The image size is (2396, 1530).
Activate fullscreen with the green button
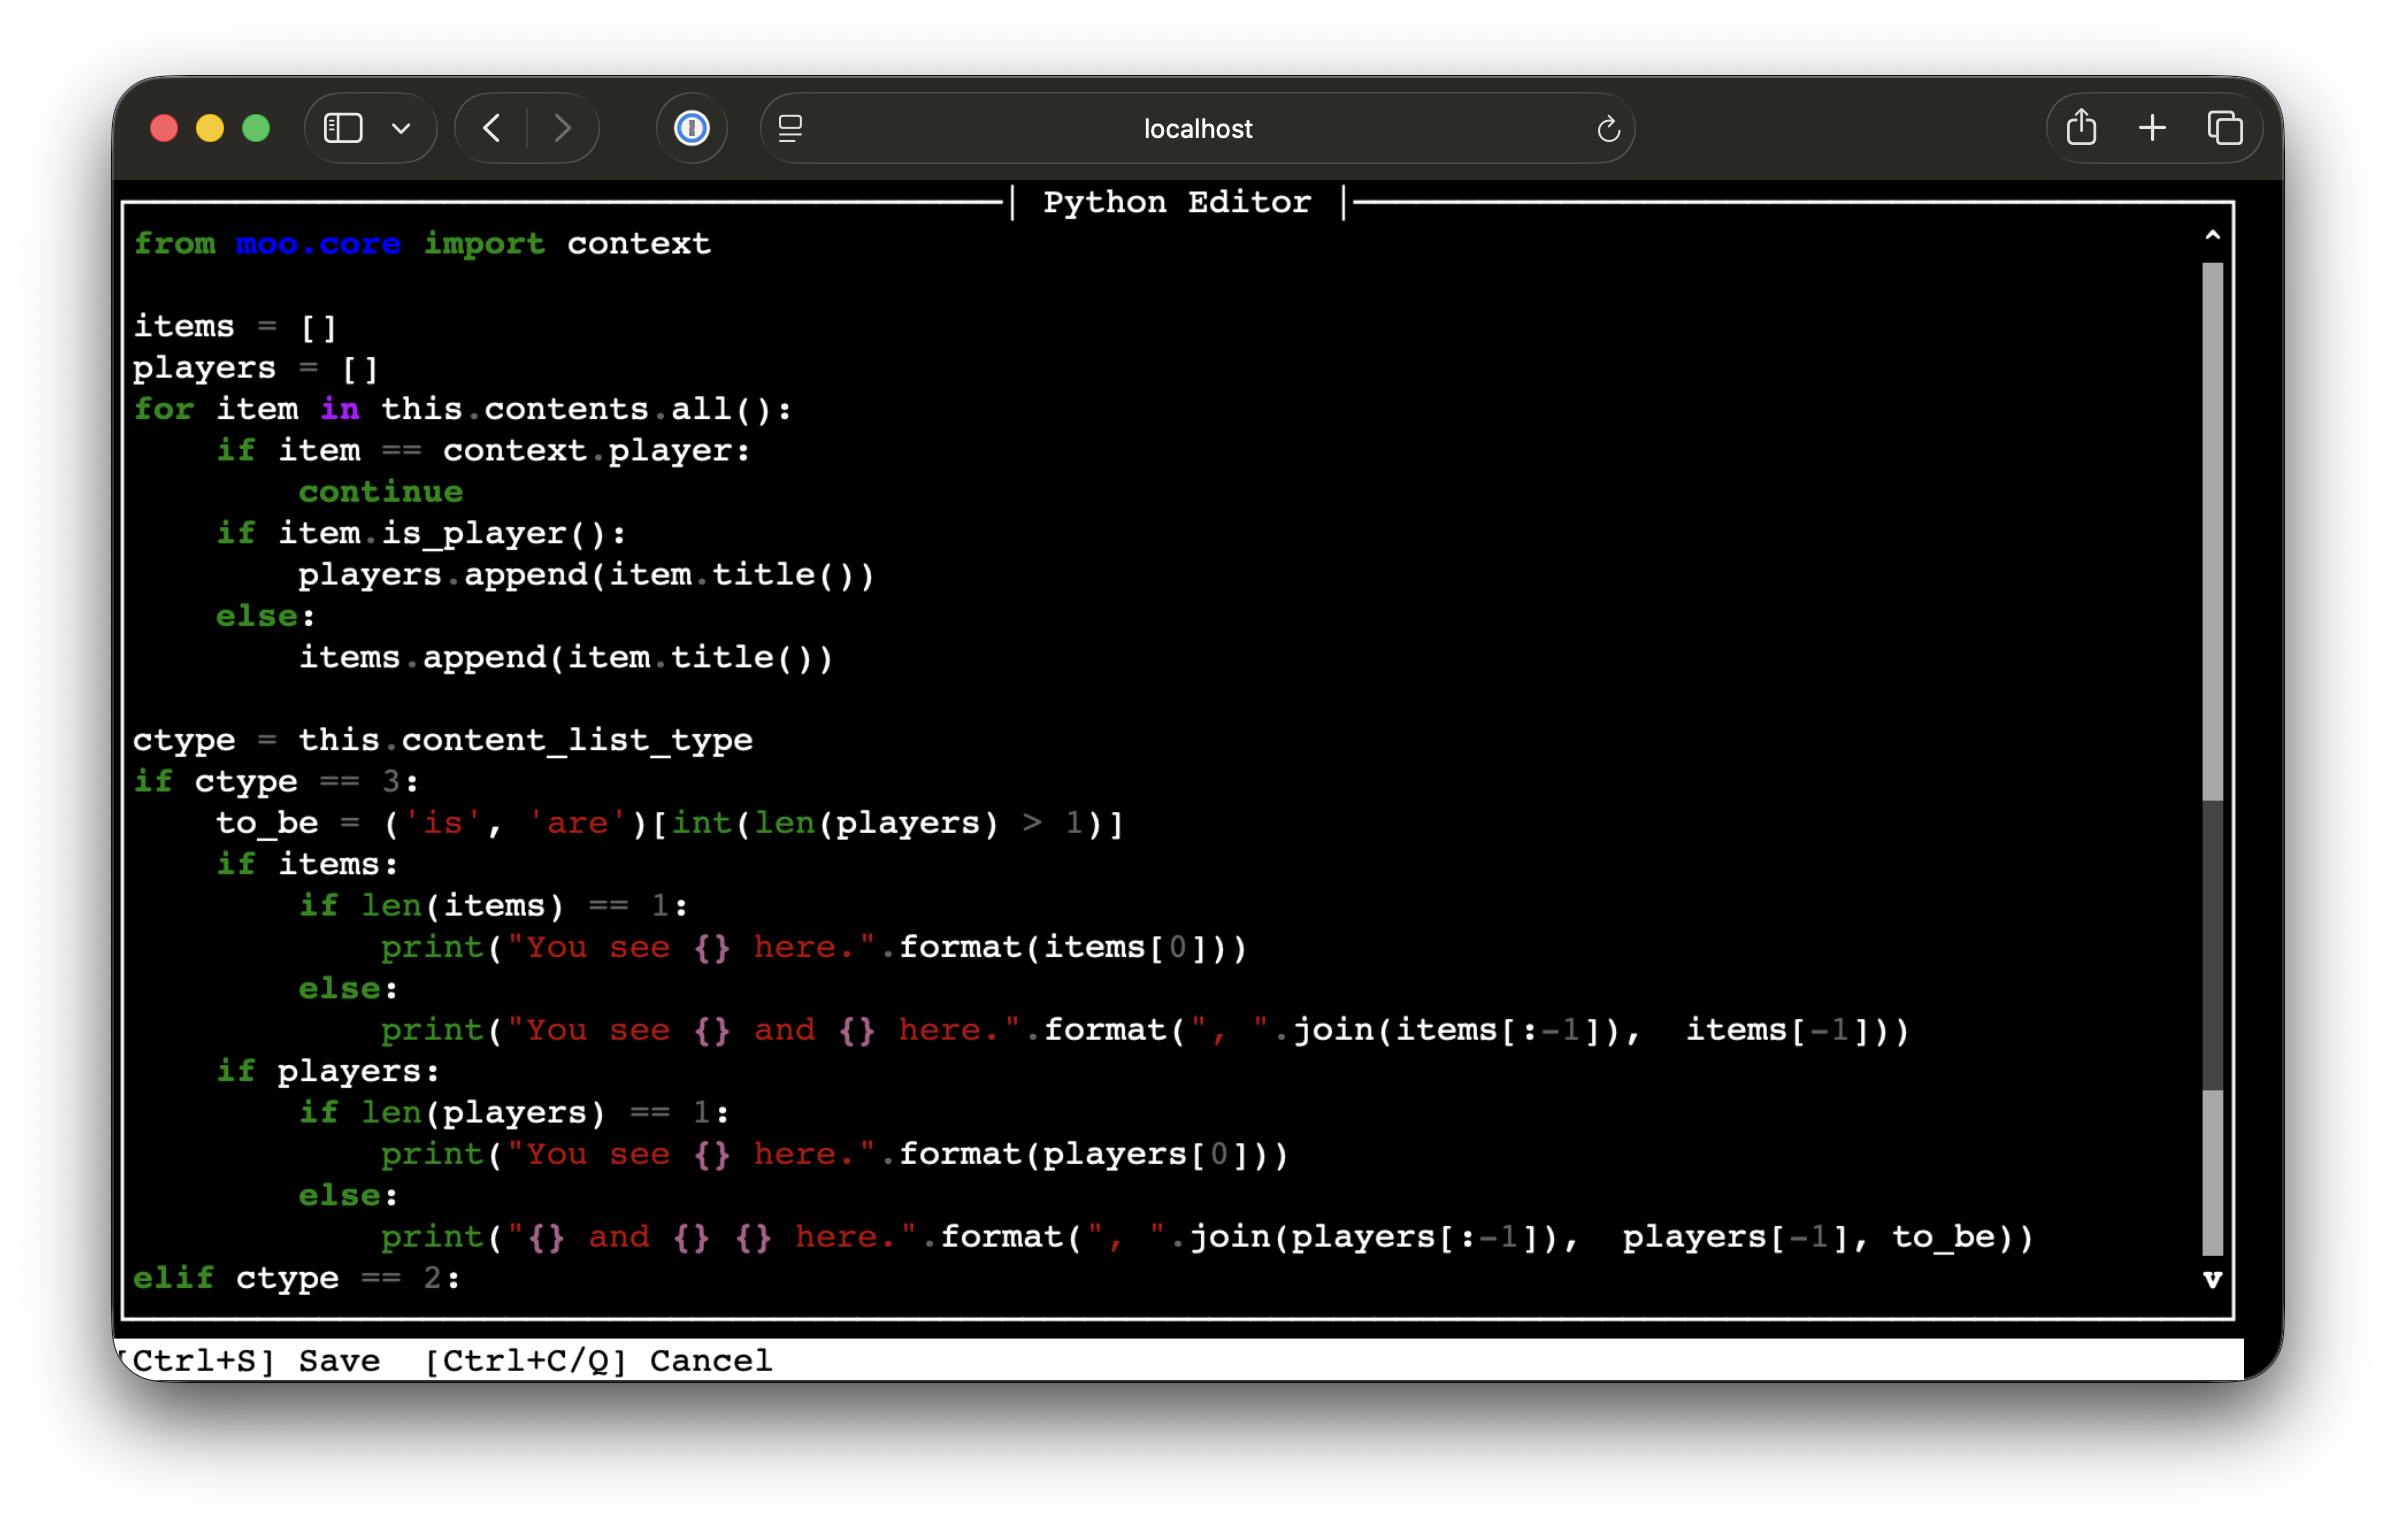[256, 128]
